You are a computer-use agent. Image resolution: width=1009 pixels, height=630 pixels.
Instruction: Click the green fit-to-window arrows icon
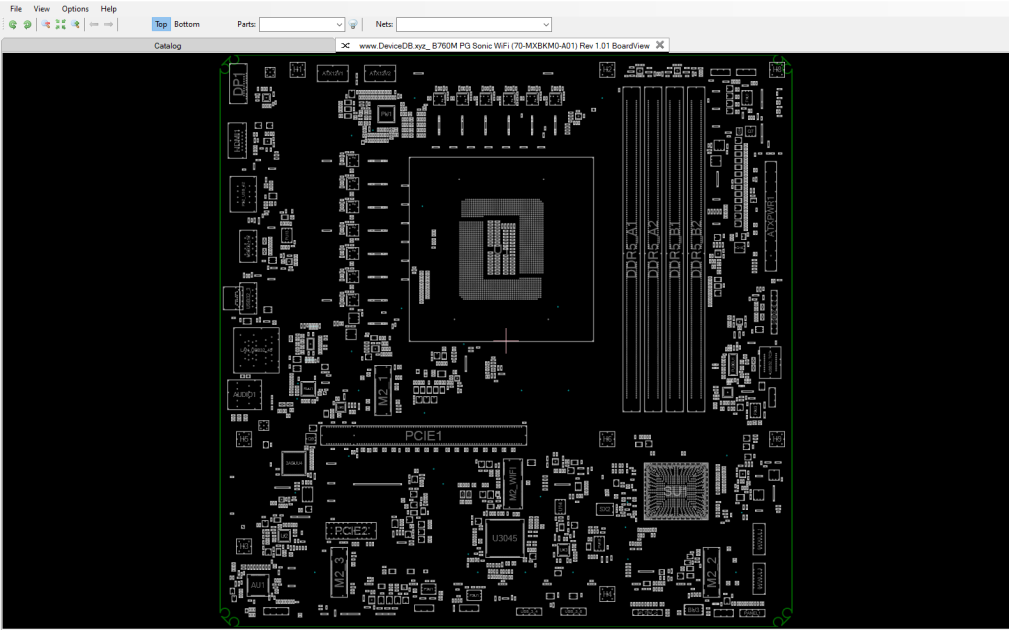[60, 24]
